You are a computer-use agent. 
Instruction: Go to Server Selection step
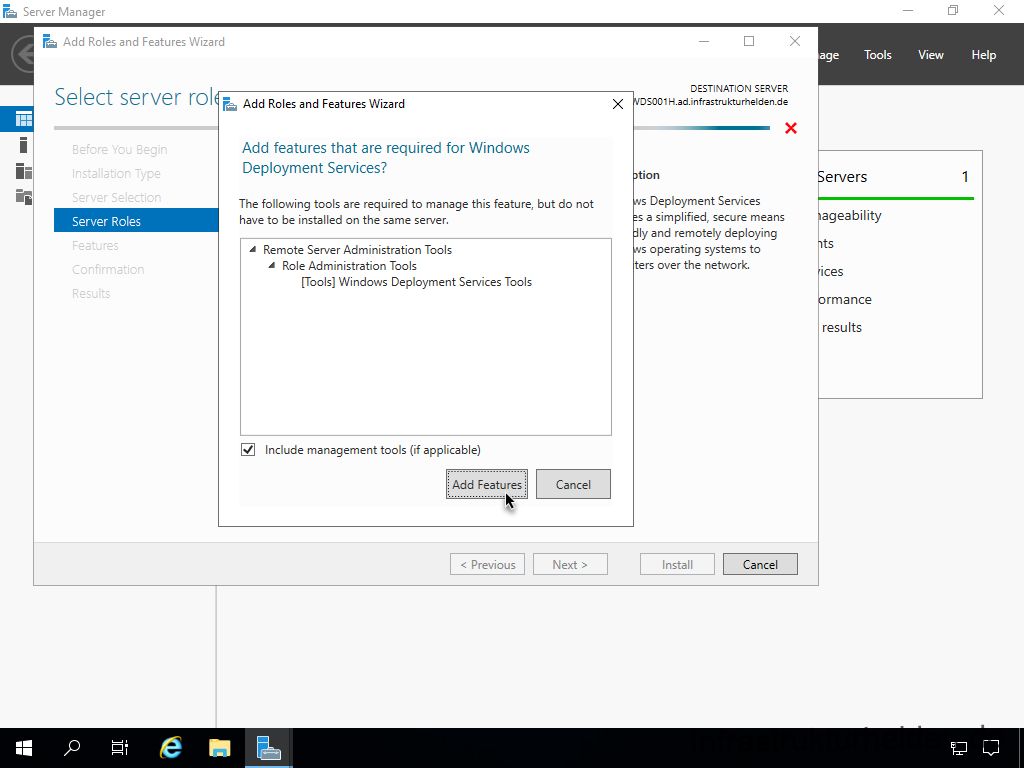coord(116,197)
